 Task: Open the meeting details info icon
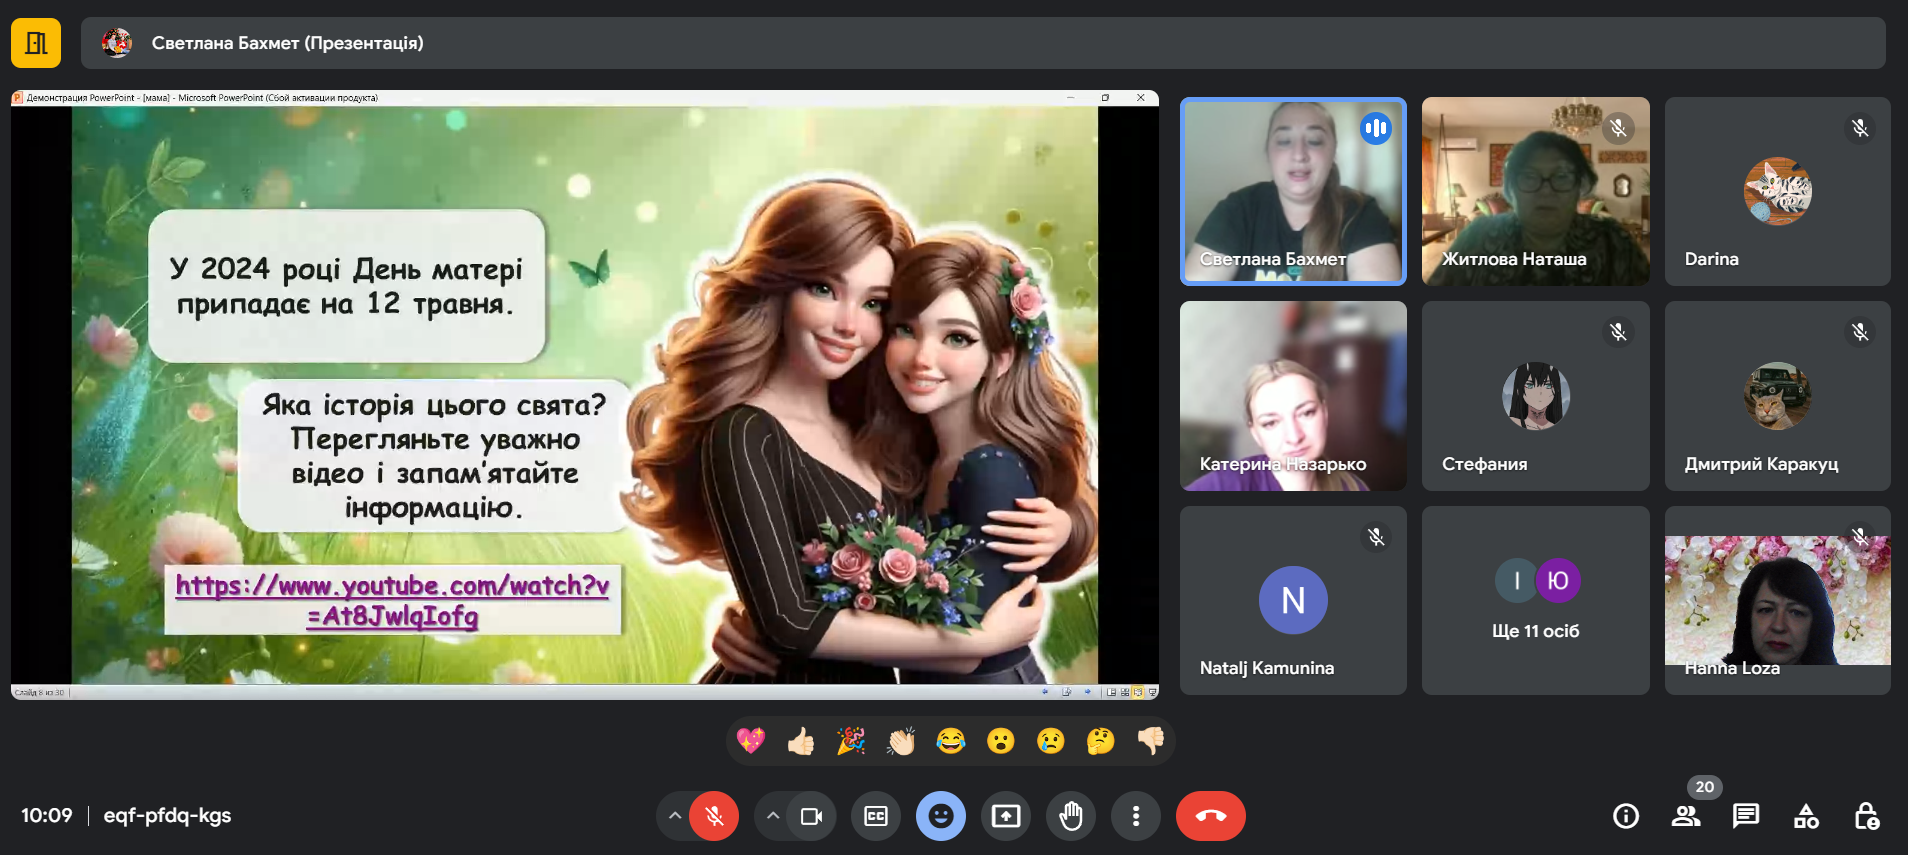[x=1626, y=816]
